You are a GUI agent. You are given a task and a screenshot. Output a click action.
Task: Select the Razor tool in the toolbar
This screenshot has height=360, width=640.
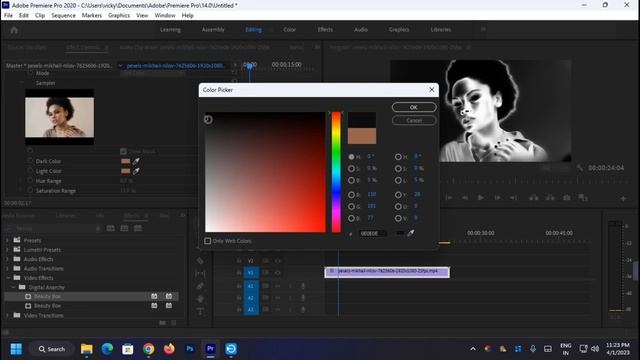pyautogui.click(x=200, y=260)
